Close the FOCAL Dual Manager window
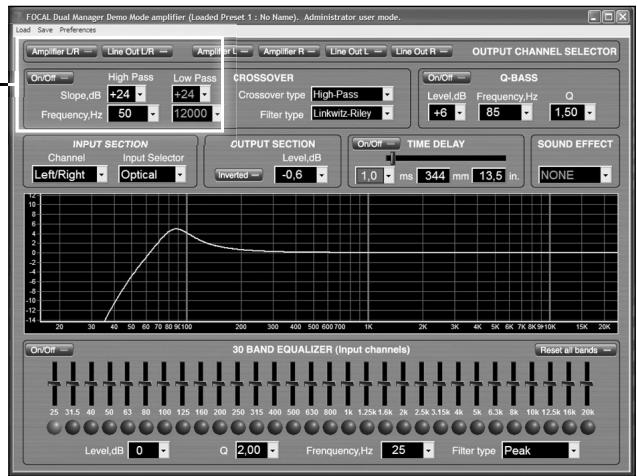Image resolution: width=637 pixels, height=476 pixels. tap(622, 17)
